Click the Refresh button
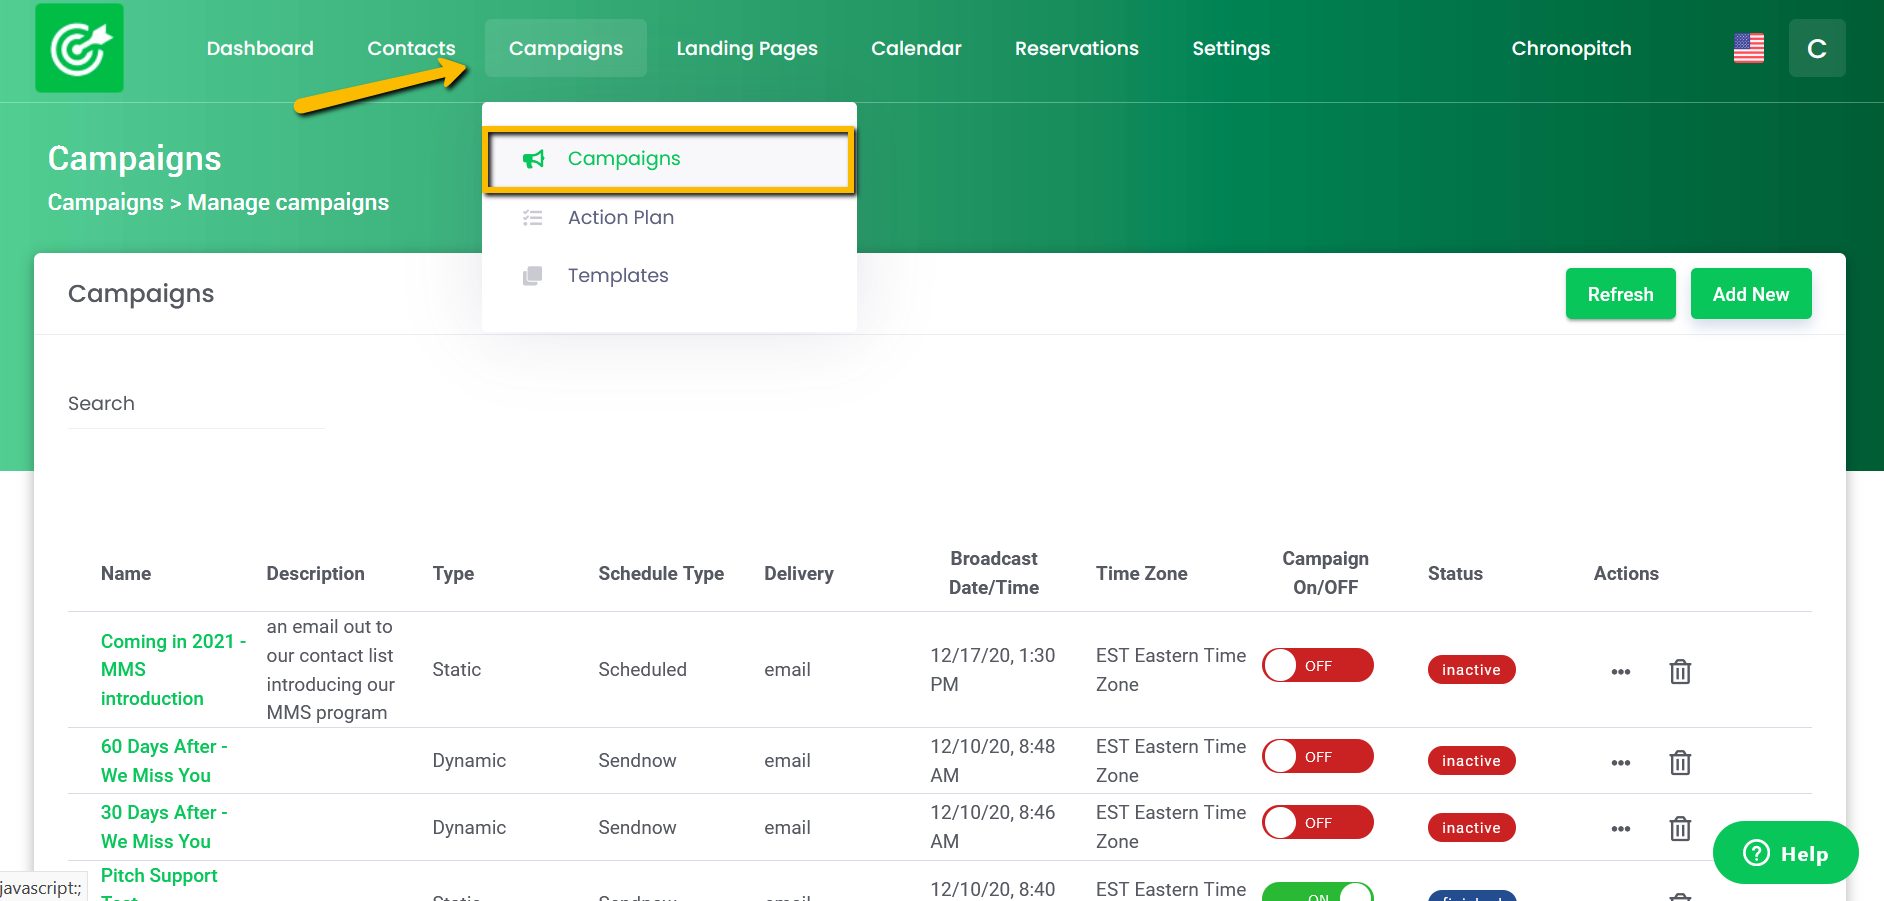Screen dimensions: 1884x901 point(1620,293)
